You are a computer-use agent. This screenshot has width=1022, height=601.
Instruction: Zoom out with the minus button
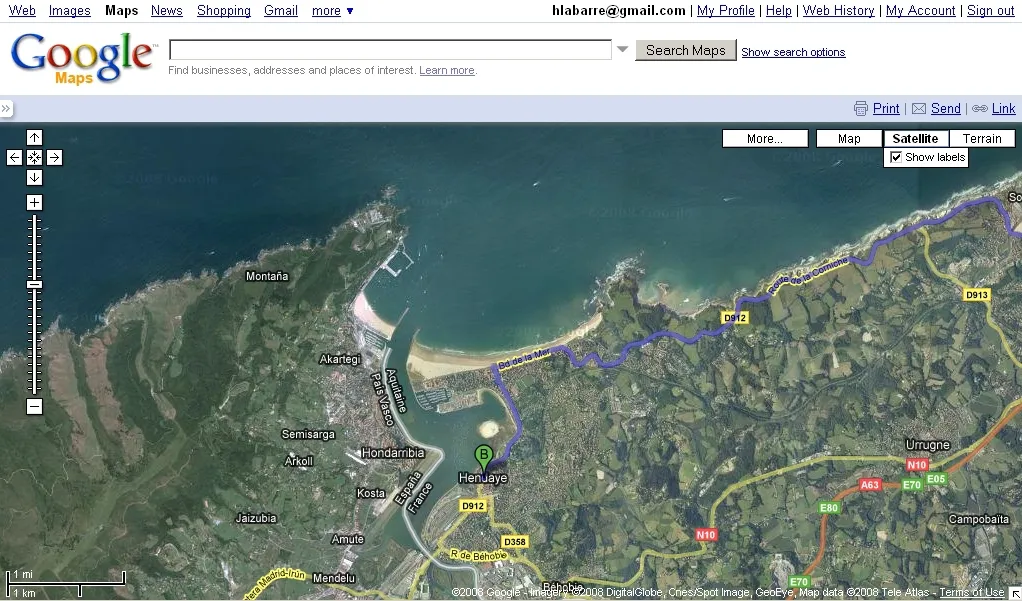click(35, 407)
